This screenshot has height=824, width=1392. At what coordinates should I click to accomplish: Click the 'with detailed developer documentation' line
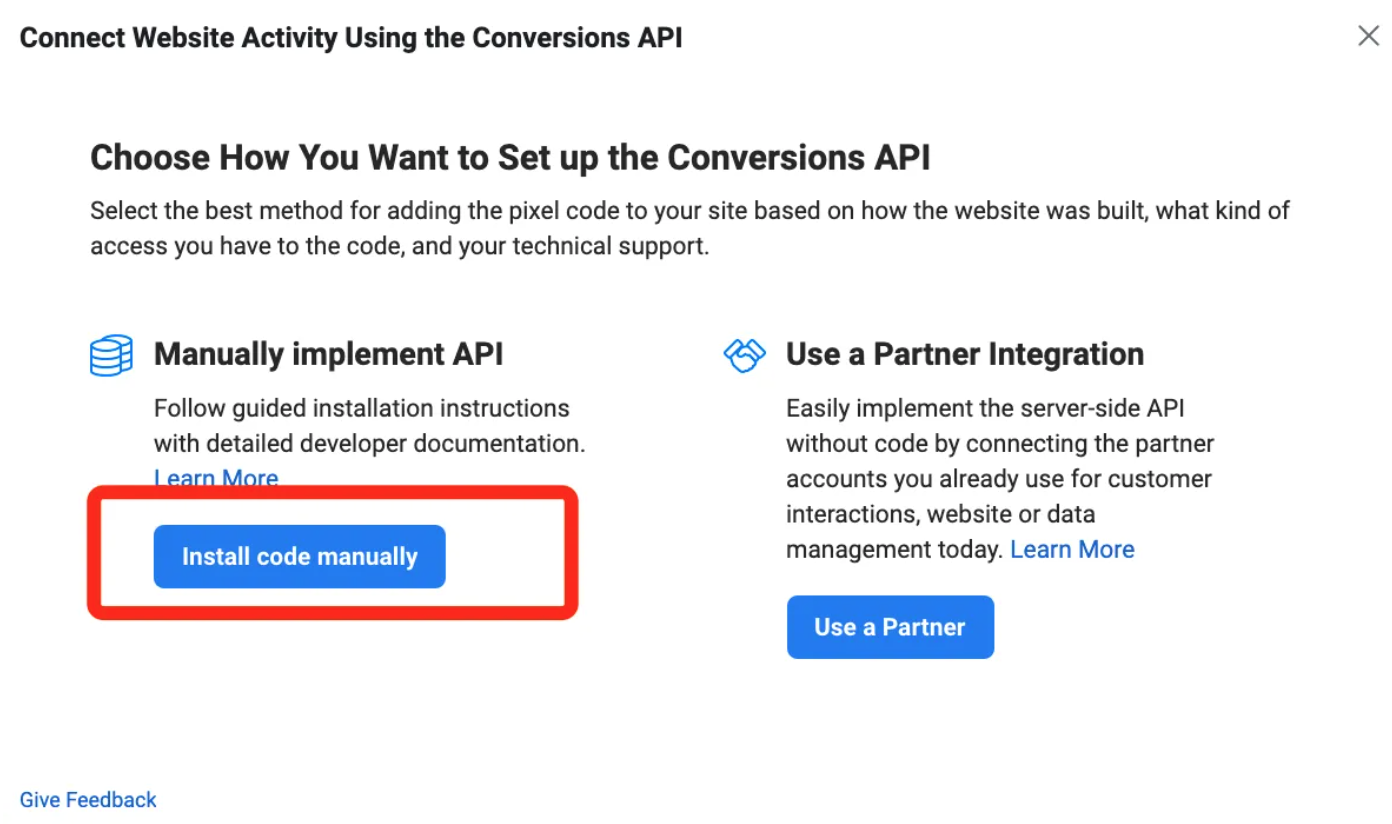click(x=369, y=443)
